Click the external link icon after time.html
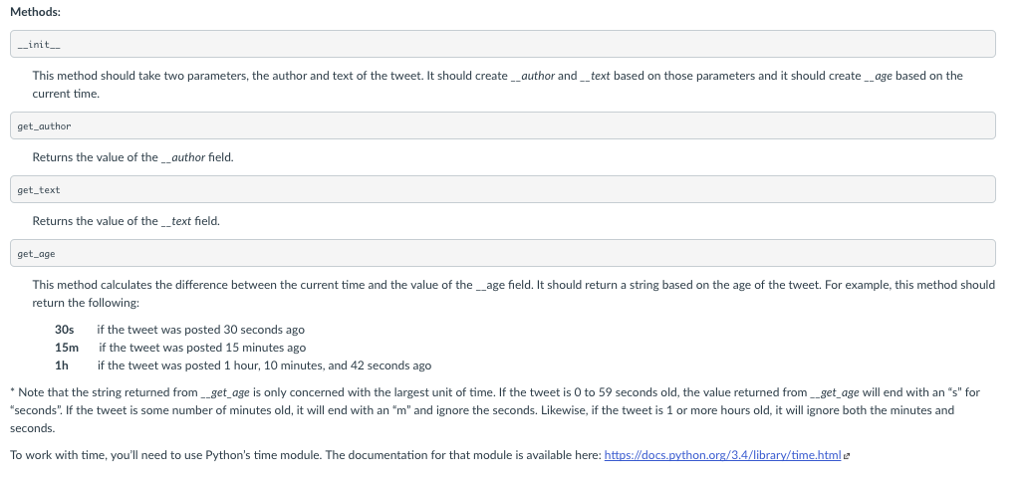This screenshot has width=1024, height=484. [846, 456]
